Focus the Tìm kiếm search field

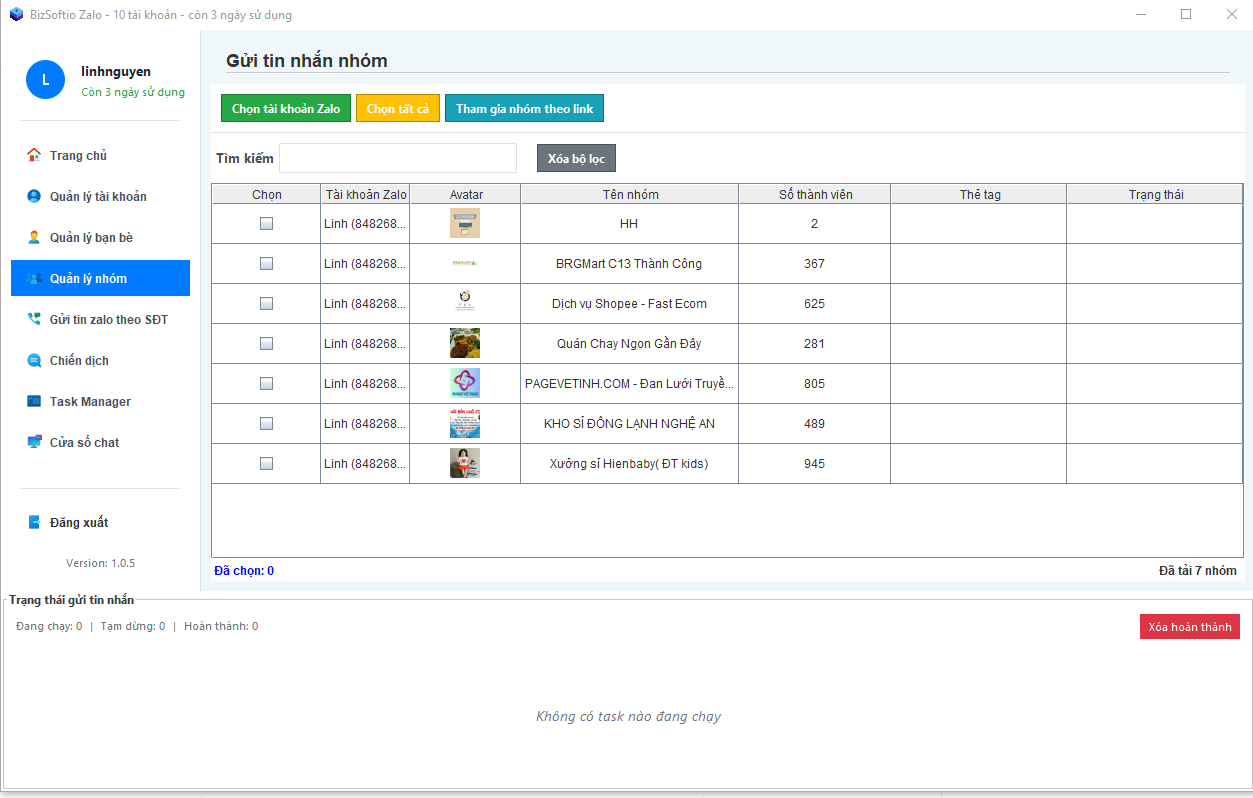click(x=398, y=158)
